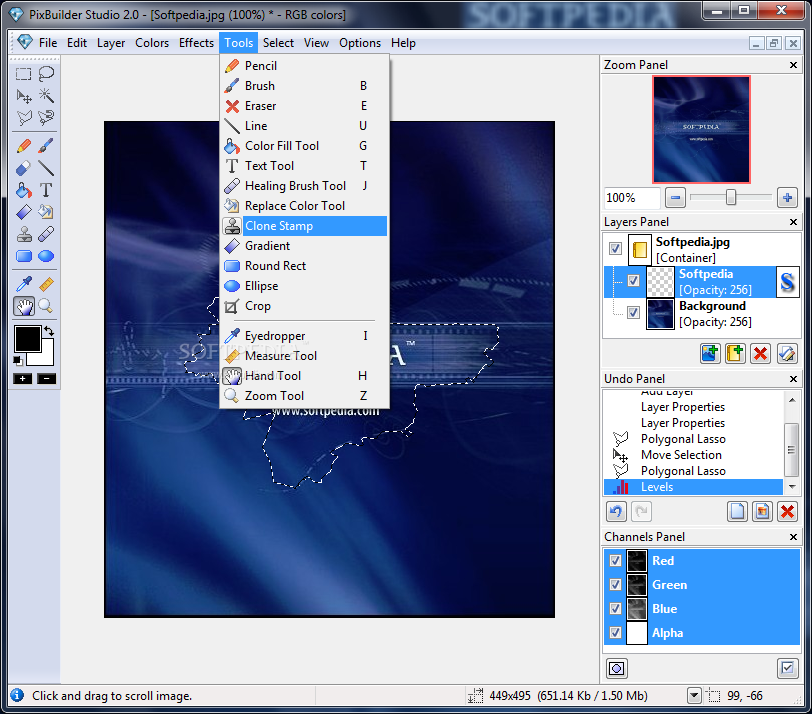Click the black minus button under swatches
The height and width of the screenshot is (714, 812).
46,379
